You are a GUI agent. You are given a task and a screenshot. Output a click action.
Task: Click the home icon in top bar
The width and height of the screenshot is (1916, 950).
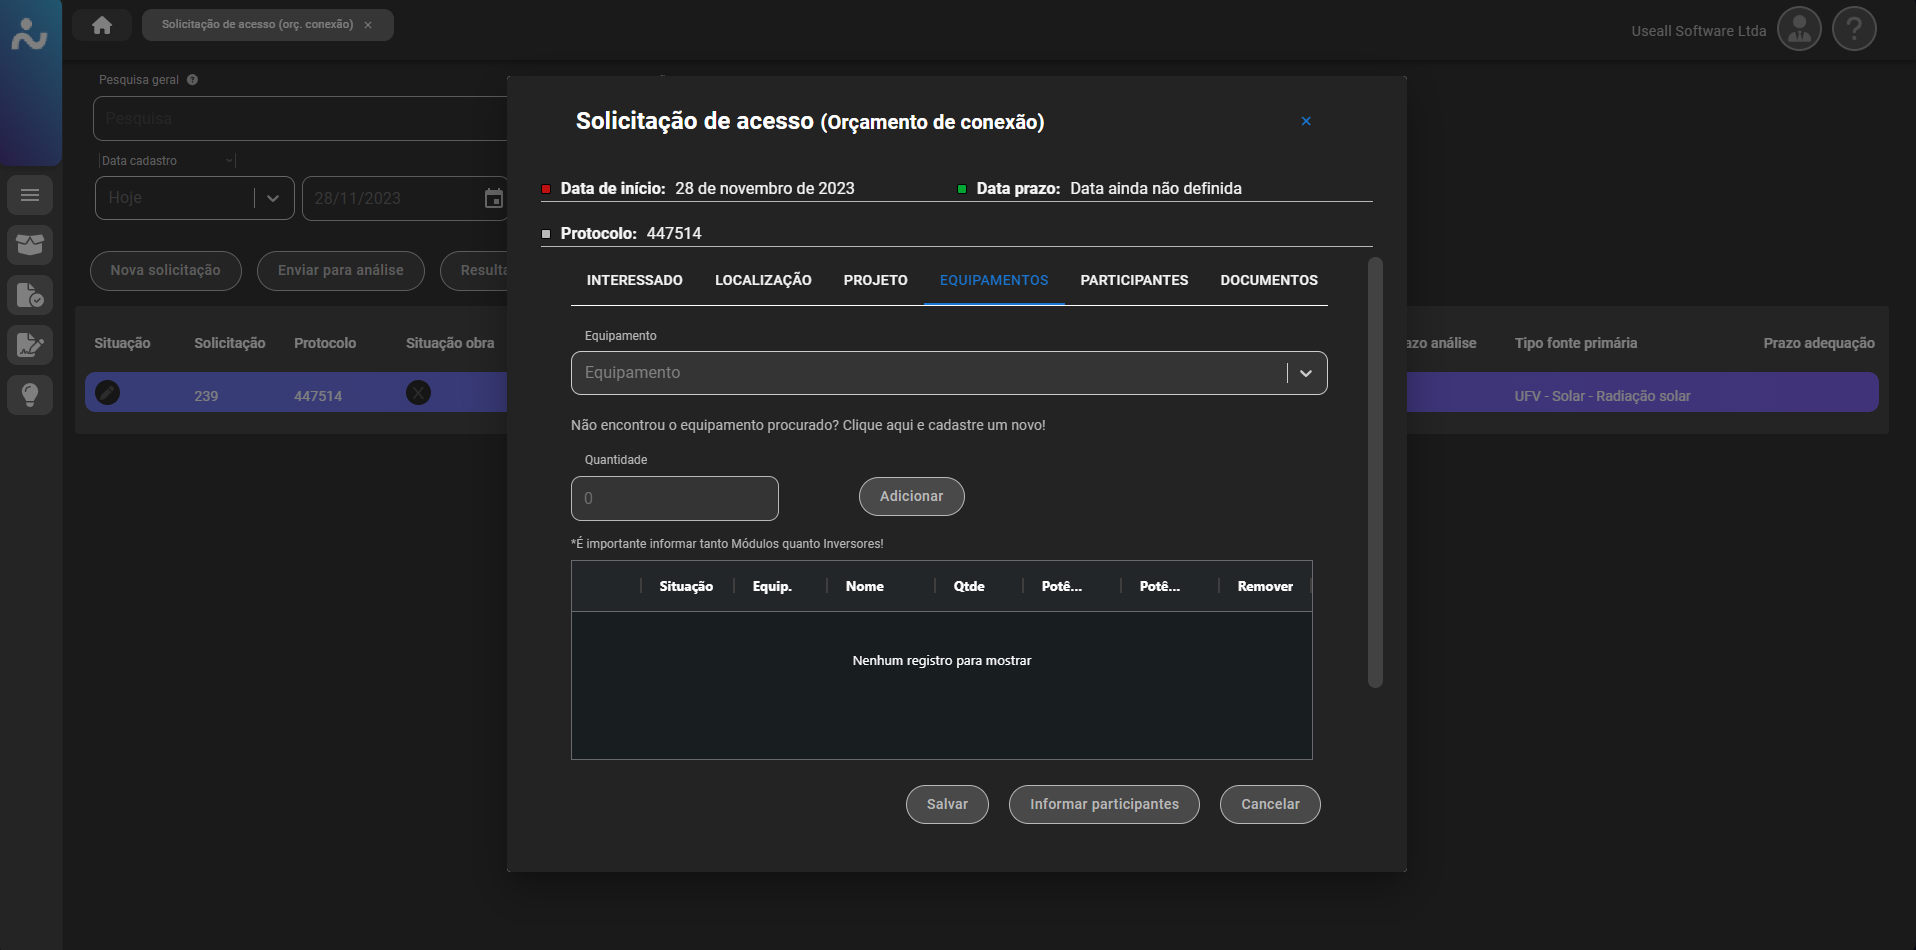(x=102, y=25)
